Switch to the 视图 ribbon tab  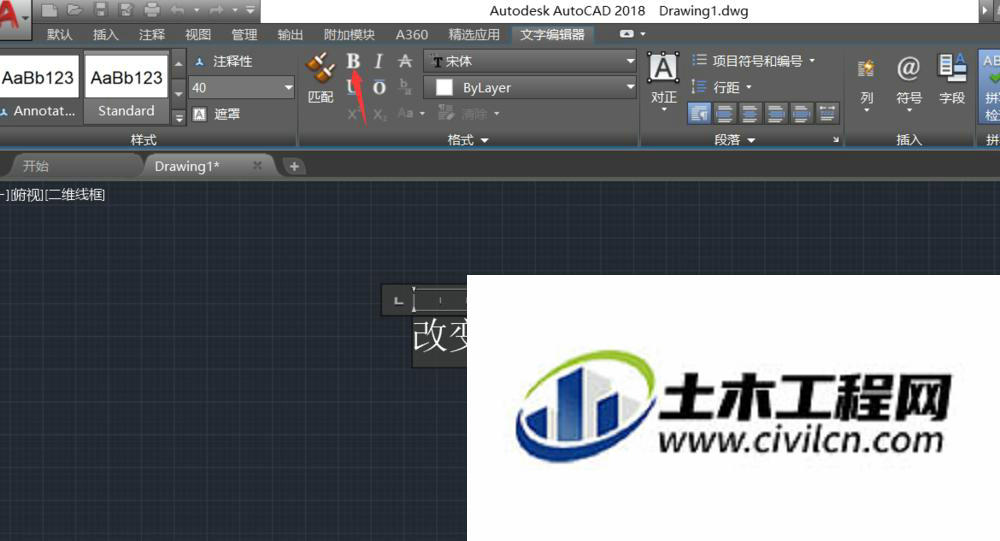click(x=198, y=34)
